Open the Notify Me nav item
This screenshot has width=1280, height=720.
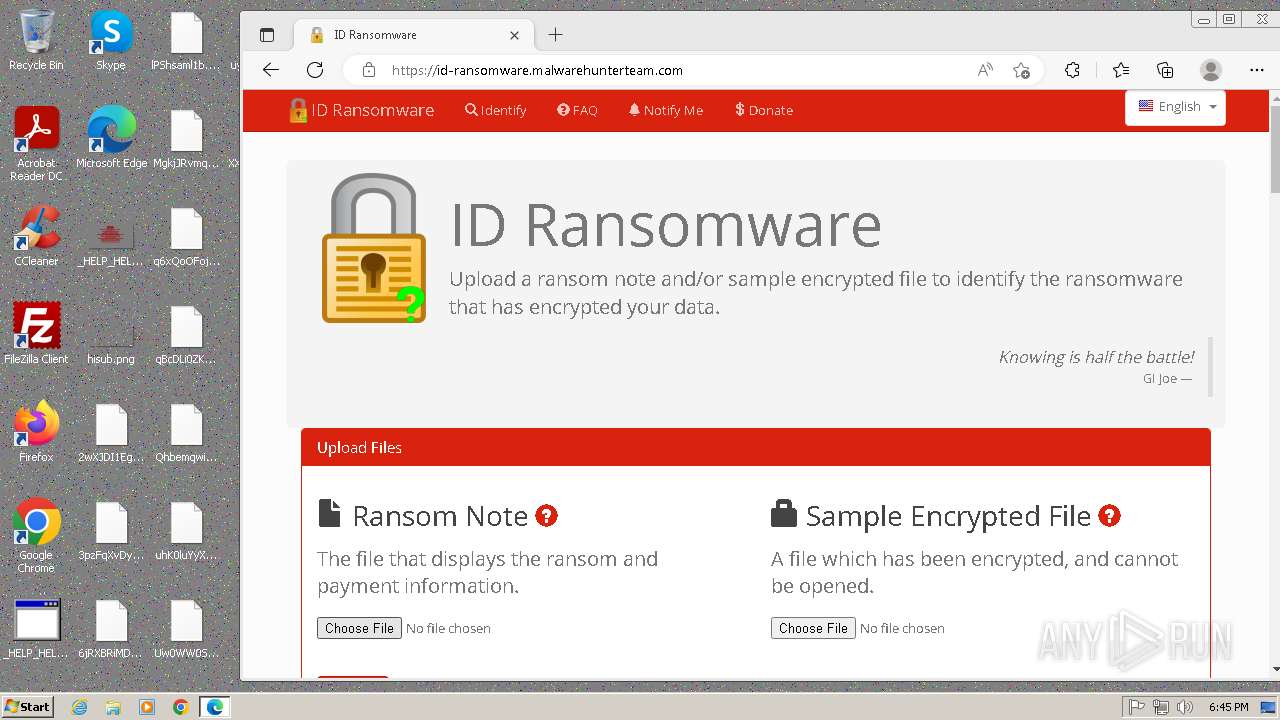(666, 110)
